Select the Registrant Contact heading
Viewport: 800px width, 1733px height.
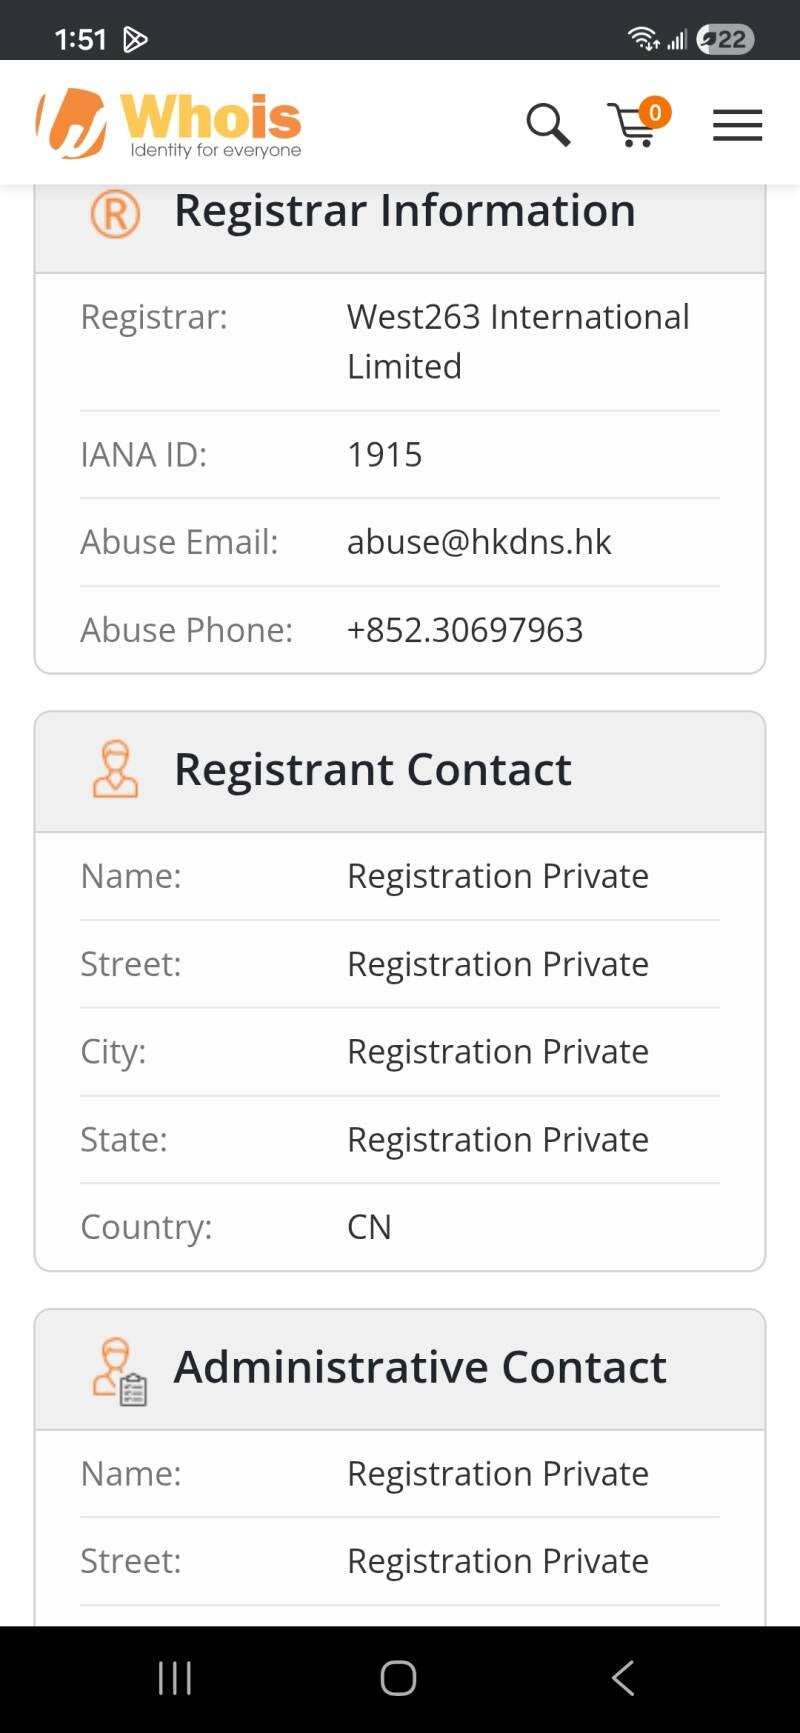[x=373, y=769]
